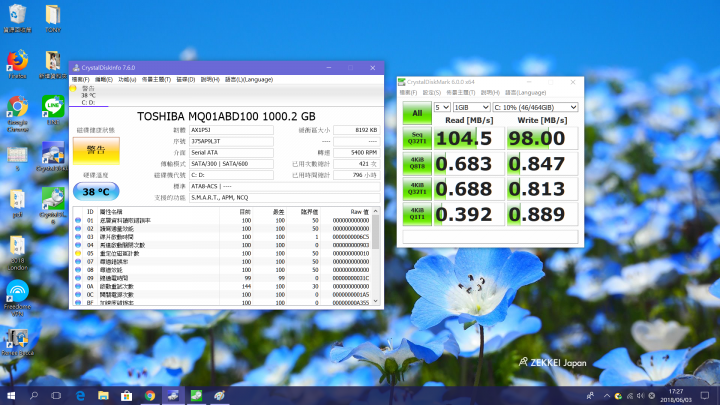Image resolution: width=720 pixels, height=405 pixels.
Task: Open the Recycle Bin desktop icon
Action: (17, 17)
